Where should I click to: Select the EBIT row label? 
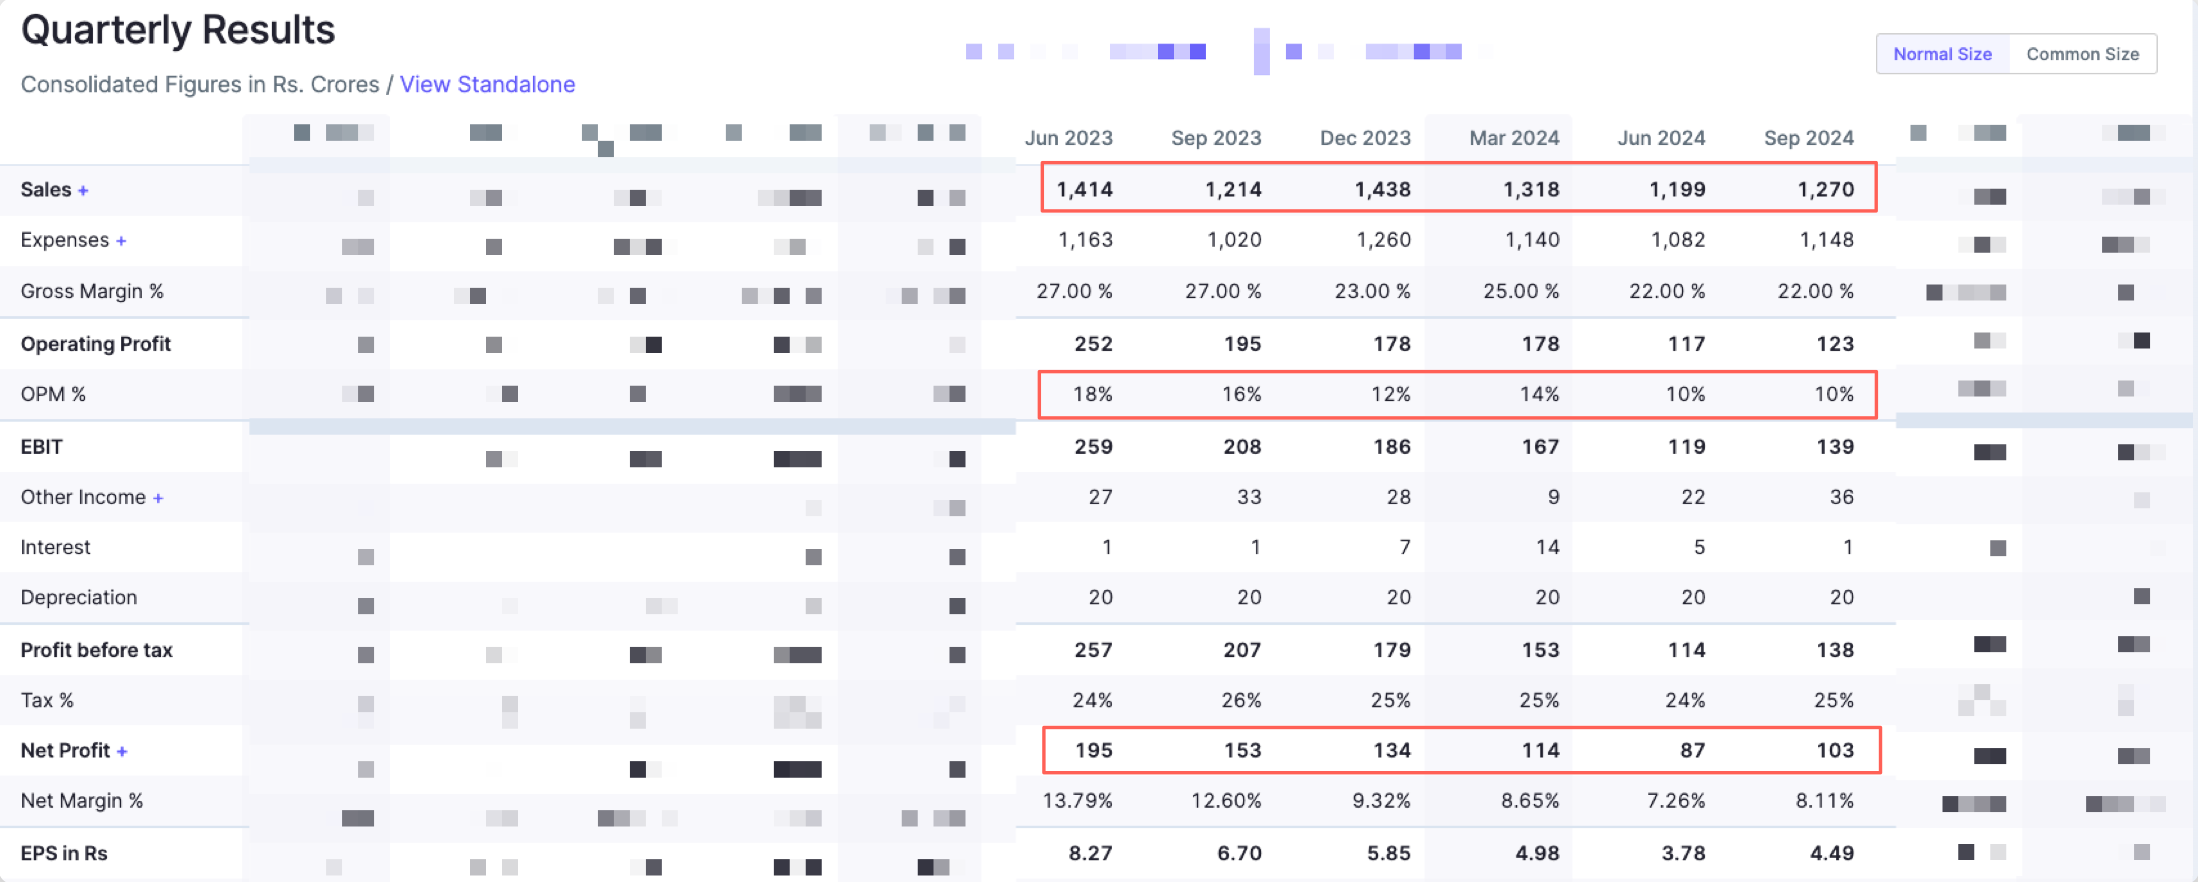pos(42,447)
